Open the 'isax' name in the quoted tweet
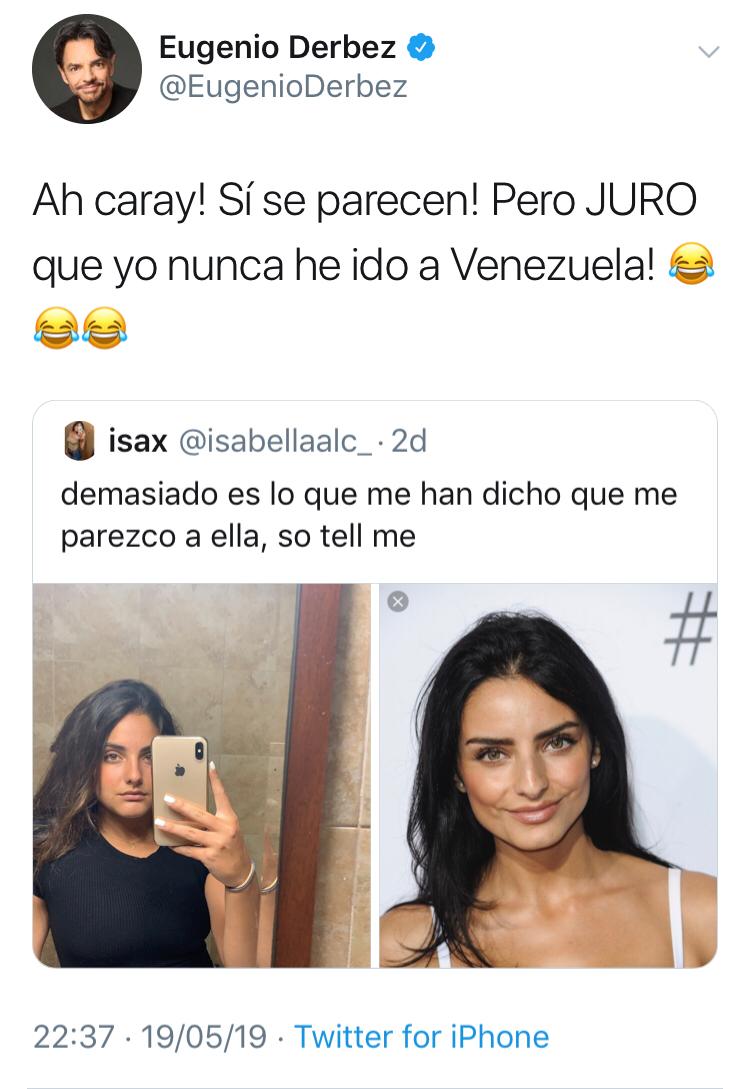 click(138, 441)
